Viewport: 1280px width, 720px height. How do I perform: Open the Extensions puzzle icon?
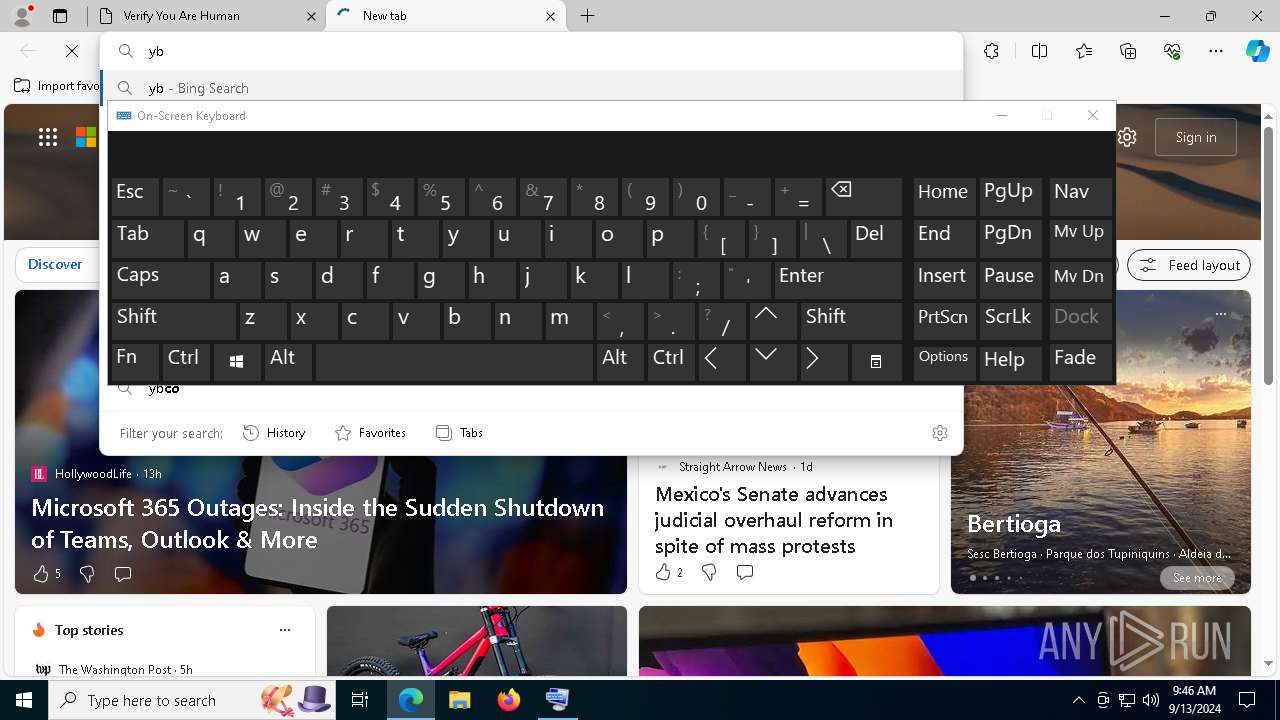click(x=991, y=51)
